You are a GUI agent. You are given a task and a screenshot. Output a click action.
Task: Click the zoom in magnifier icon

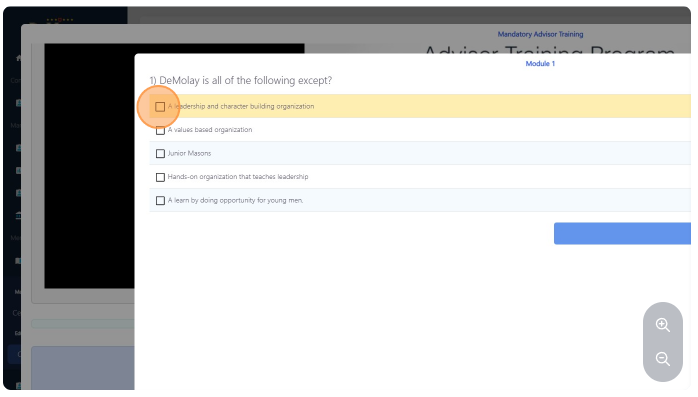pos(663,325)
